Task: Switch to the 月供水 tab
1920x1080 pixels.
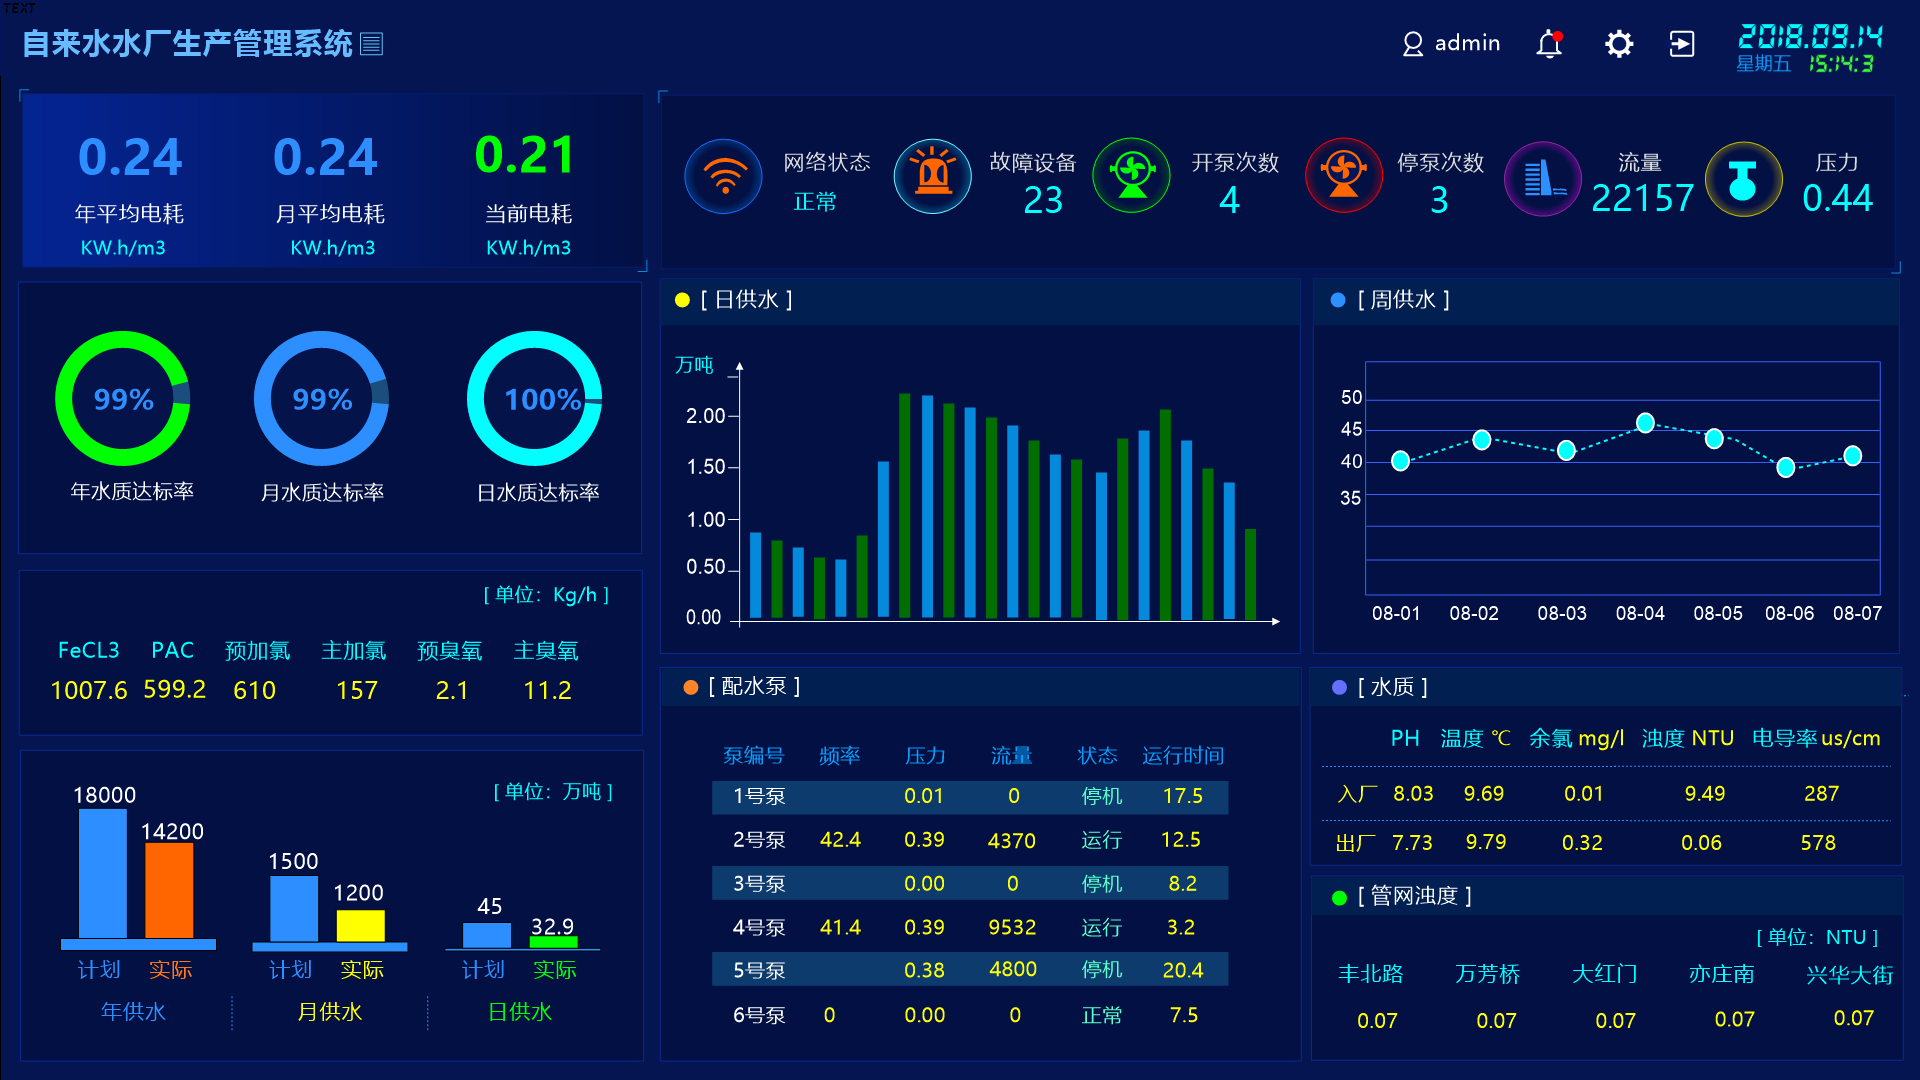Action: pos(329,1012)
